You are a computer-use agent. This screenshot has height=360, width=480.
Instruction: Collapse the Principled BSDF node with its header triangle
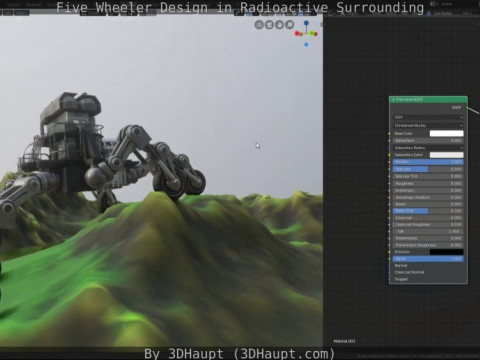click(394, 100)
